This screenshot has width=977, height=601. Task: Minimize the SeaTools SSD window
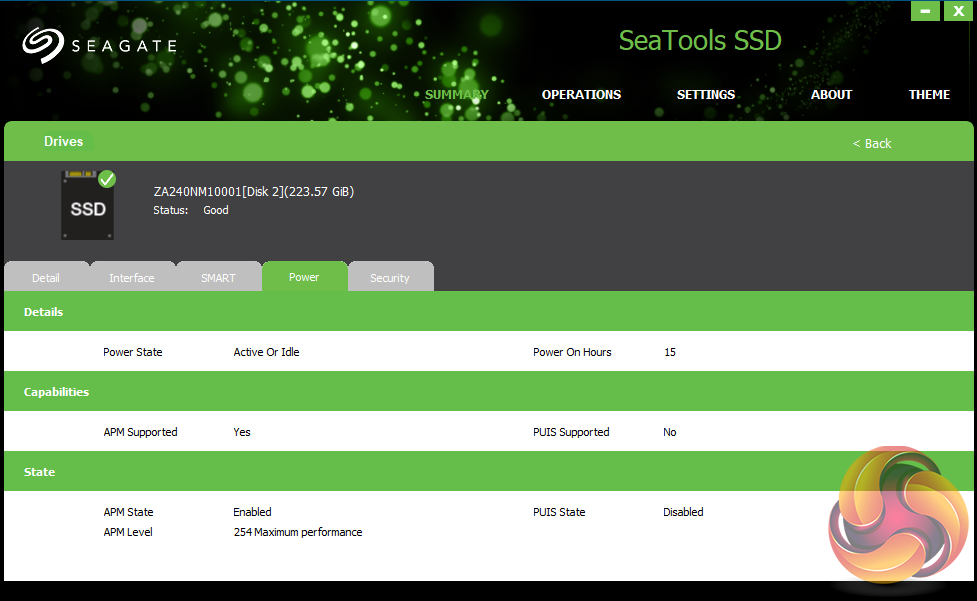(x=926, y=10)
